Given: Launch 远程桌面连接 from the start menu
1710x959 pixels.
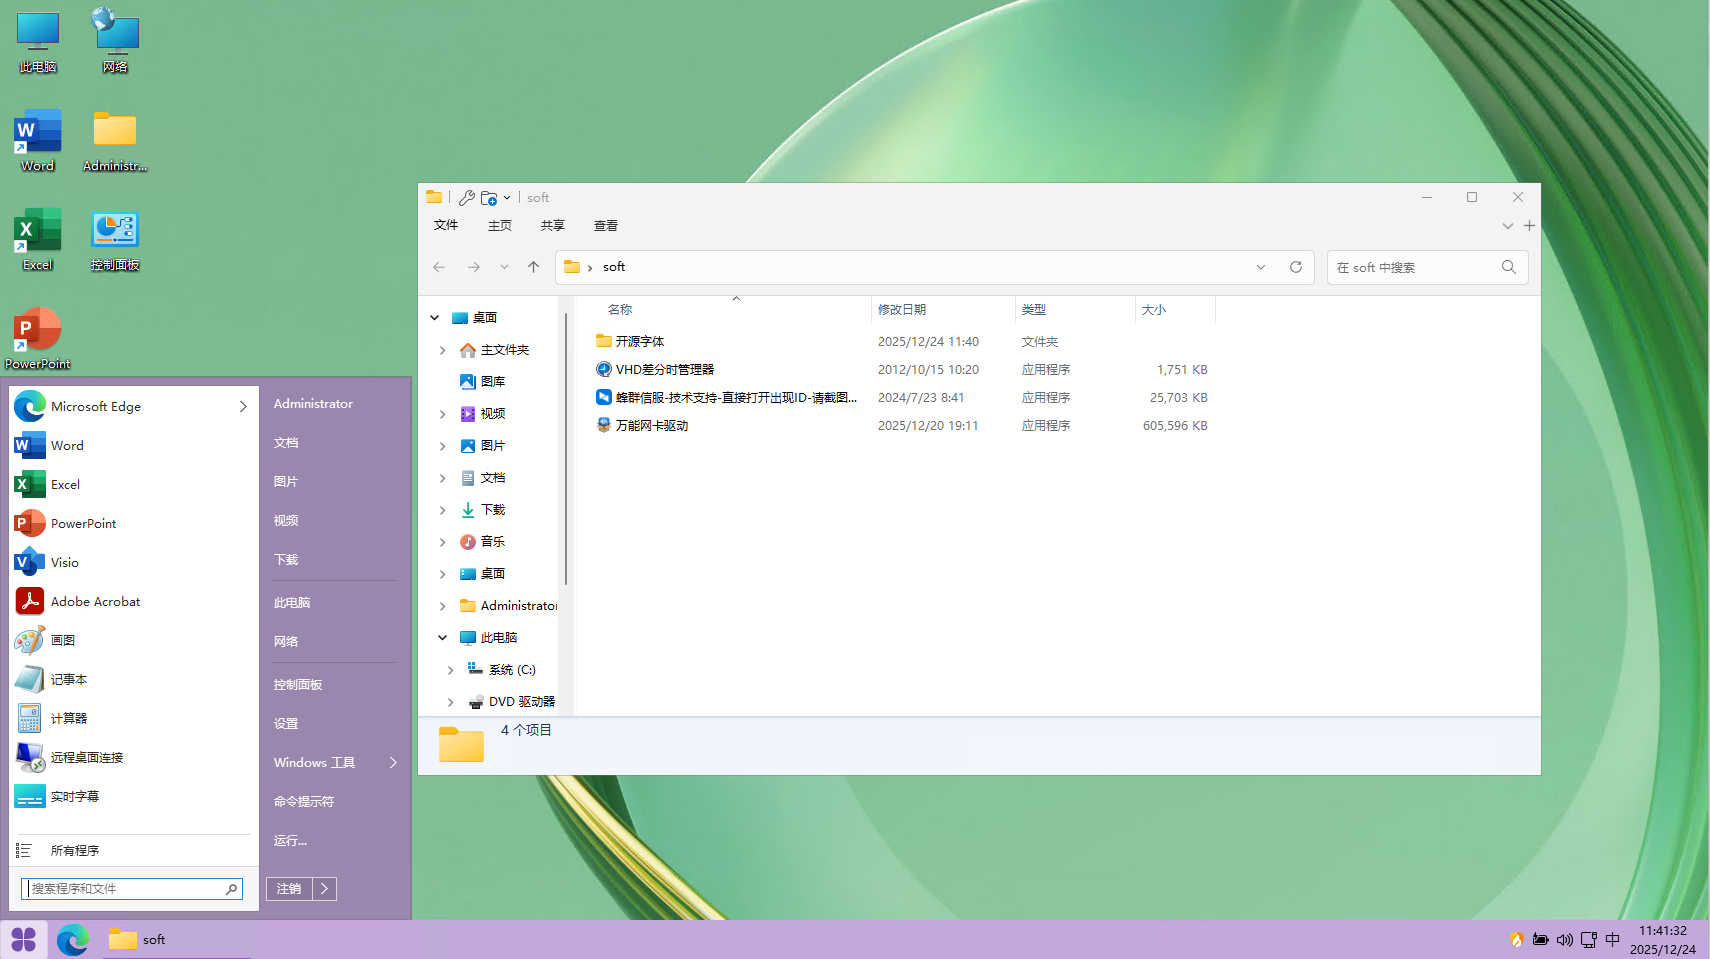Looking at the screenshot, I should [87, 757].
